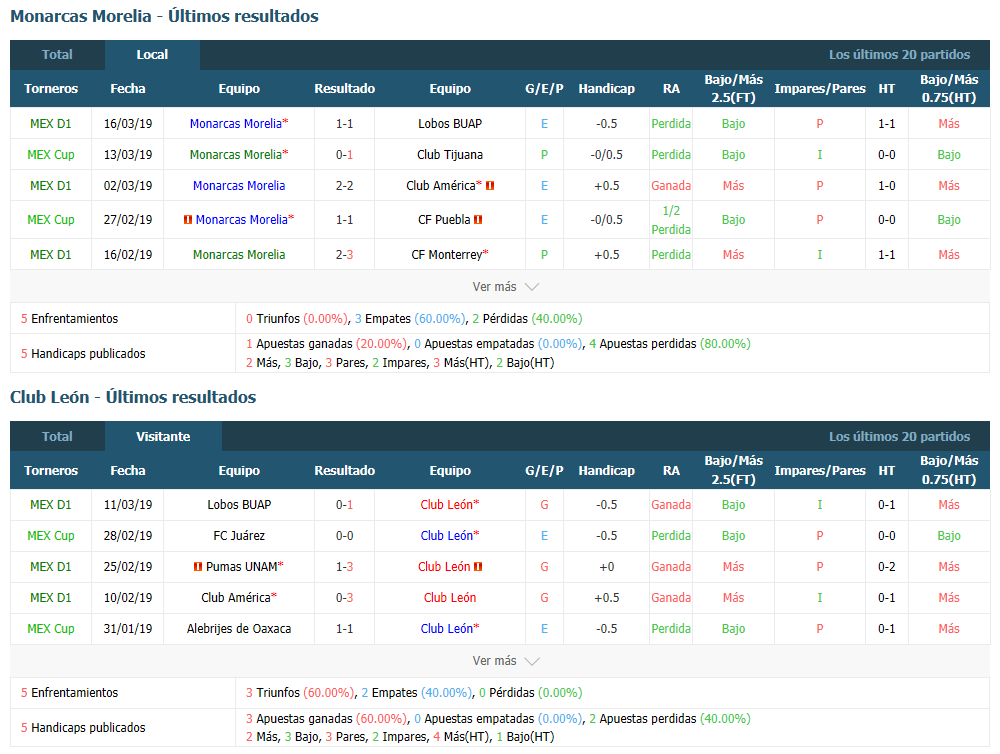Open MEX D1 tournament on 11/03/19 row
The image size is (1000, 754).
[51, 505]
